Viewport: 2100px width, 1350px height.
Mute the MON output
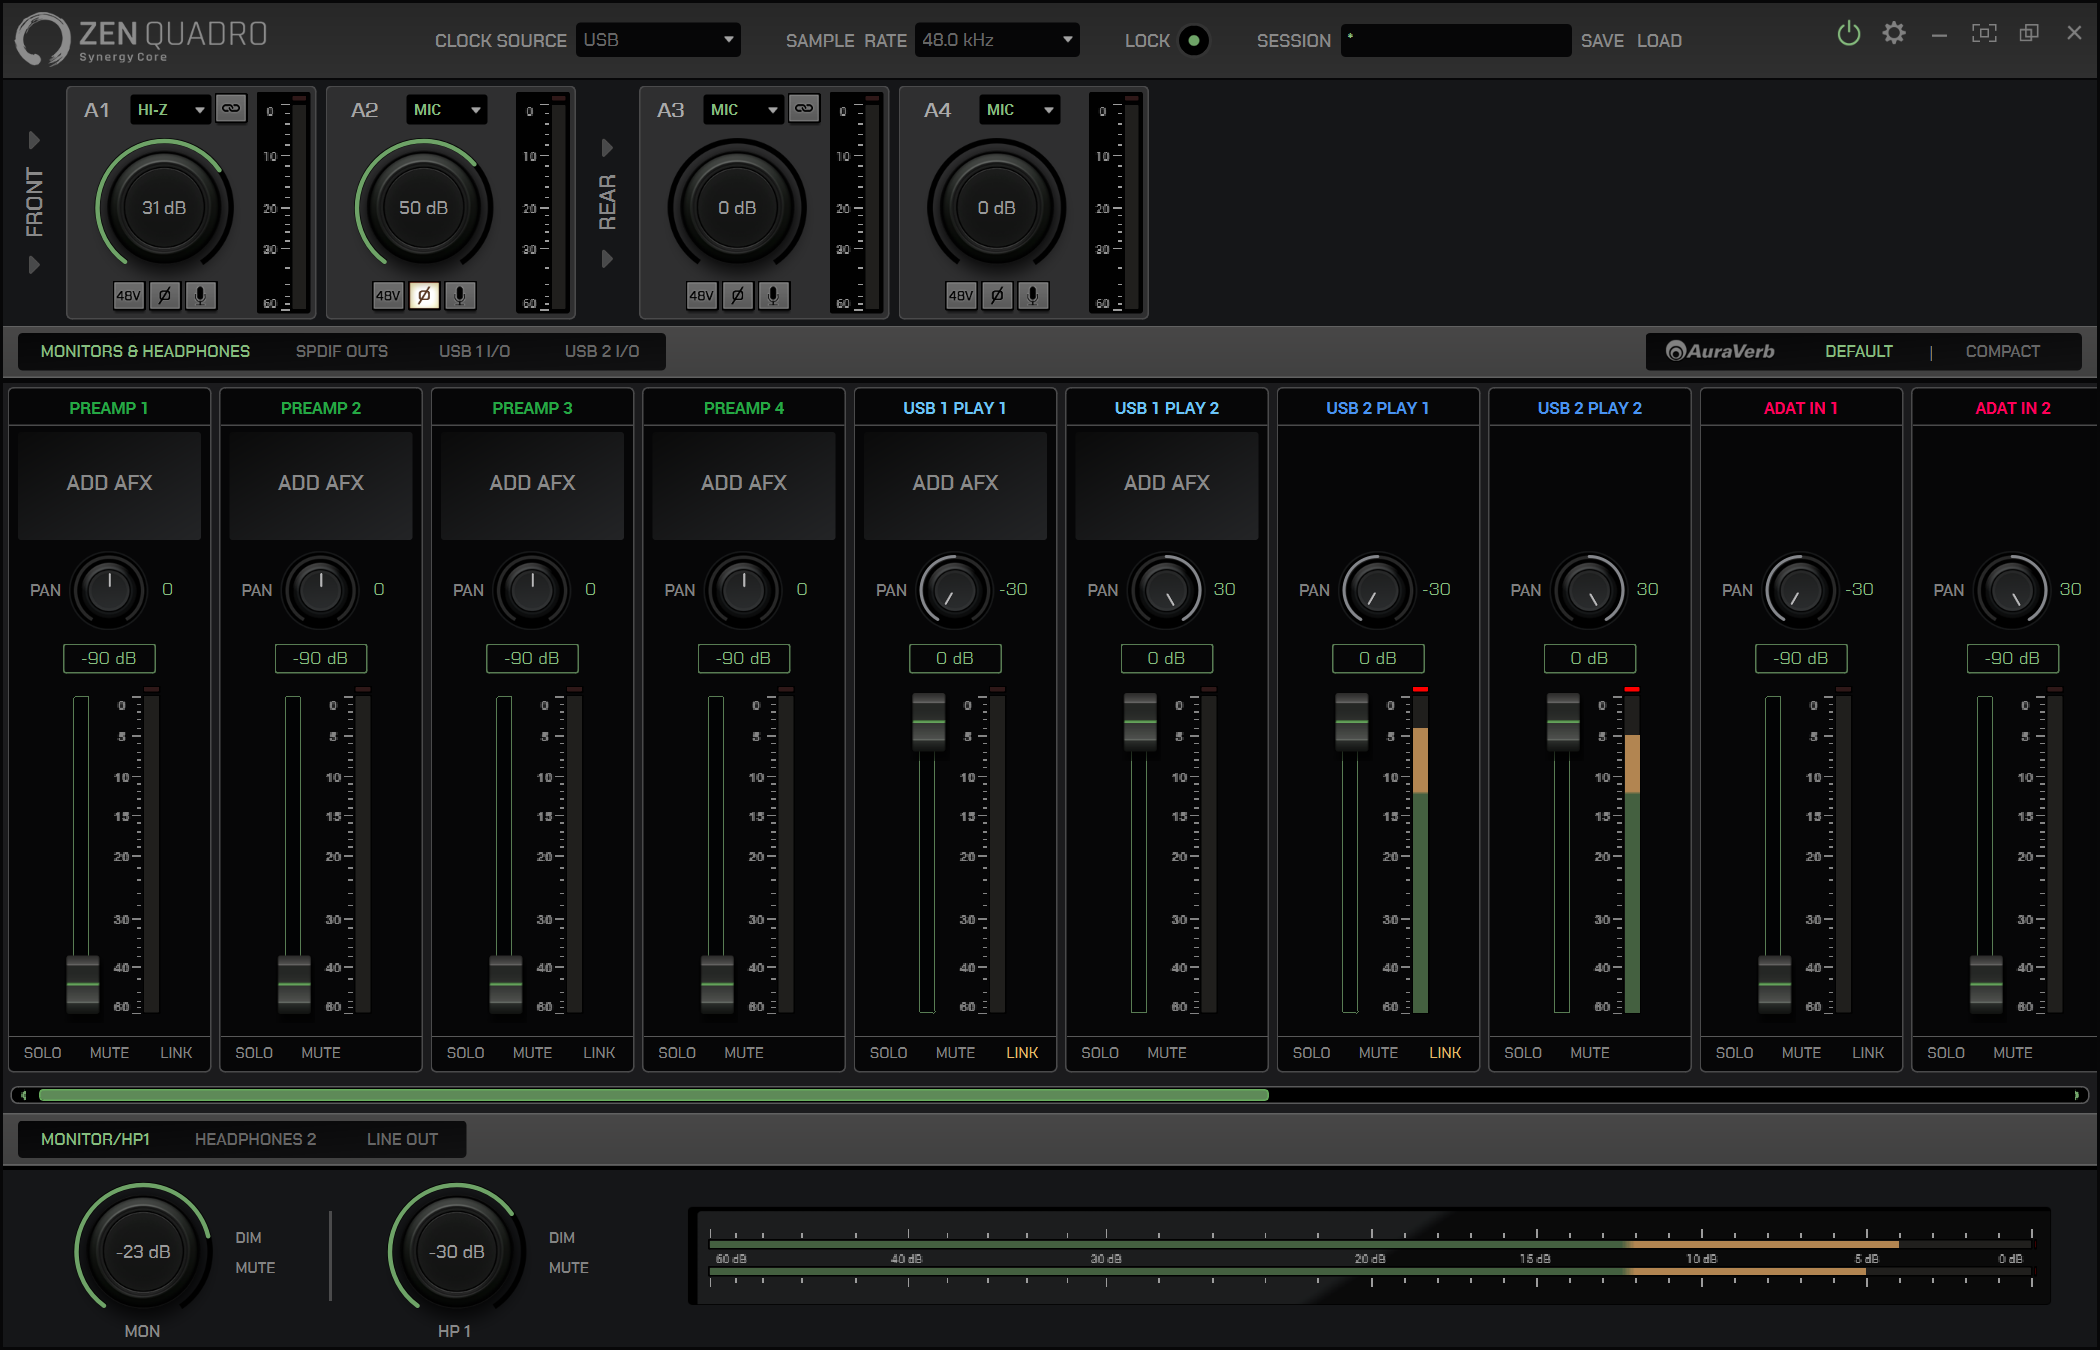pos(255,1267)
